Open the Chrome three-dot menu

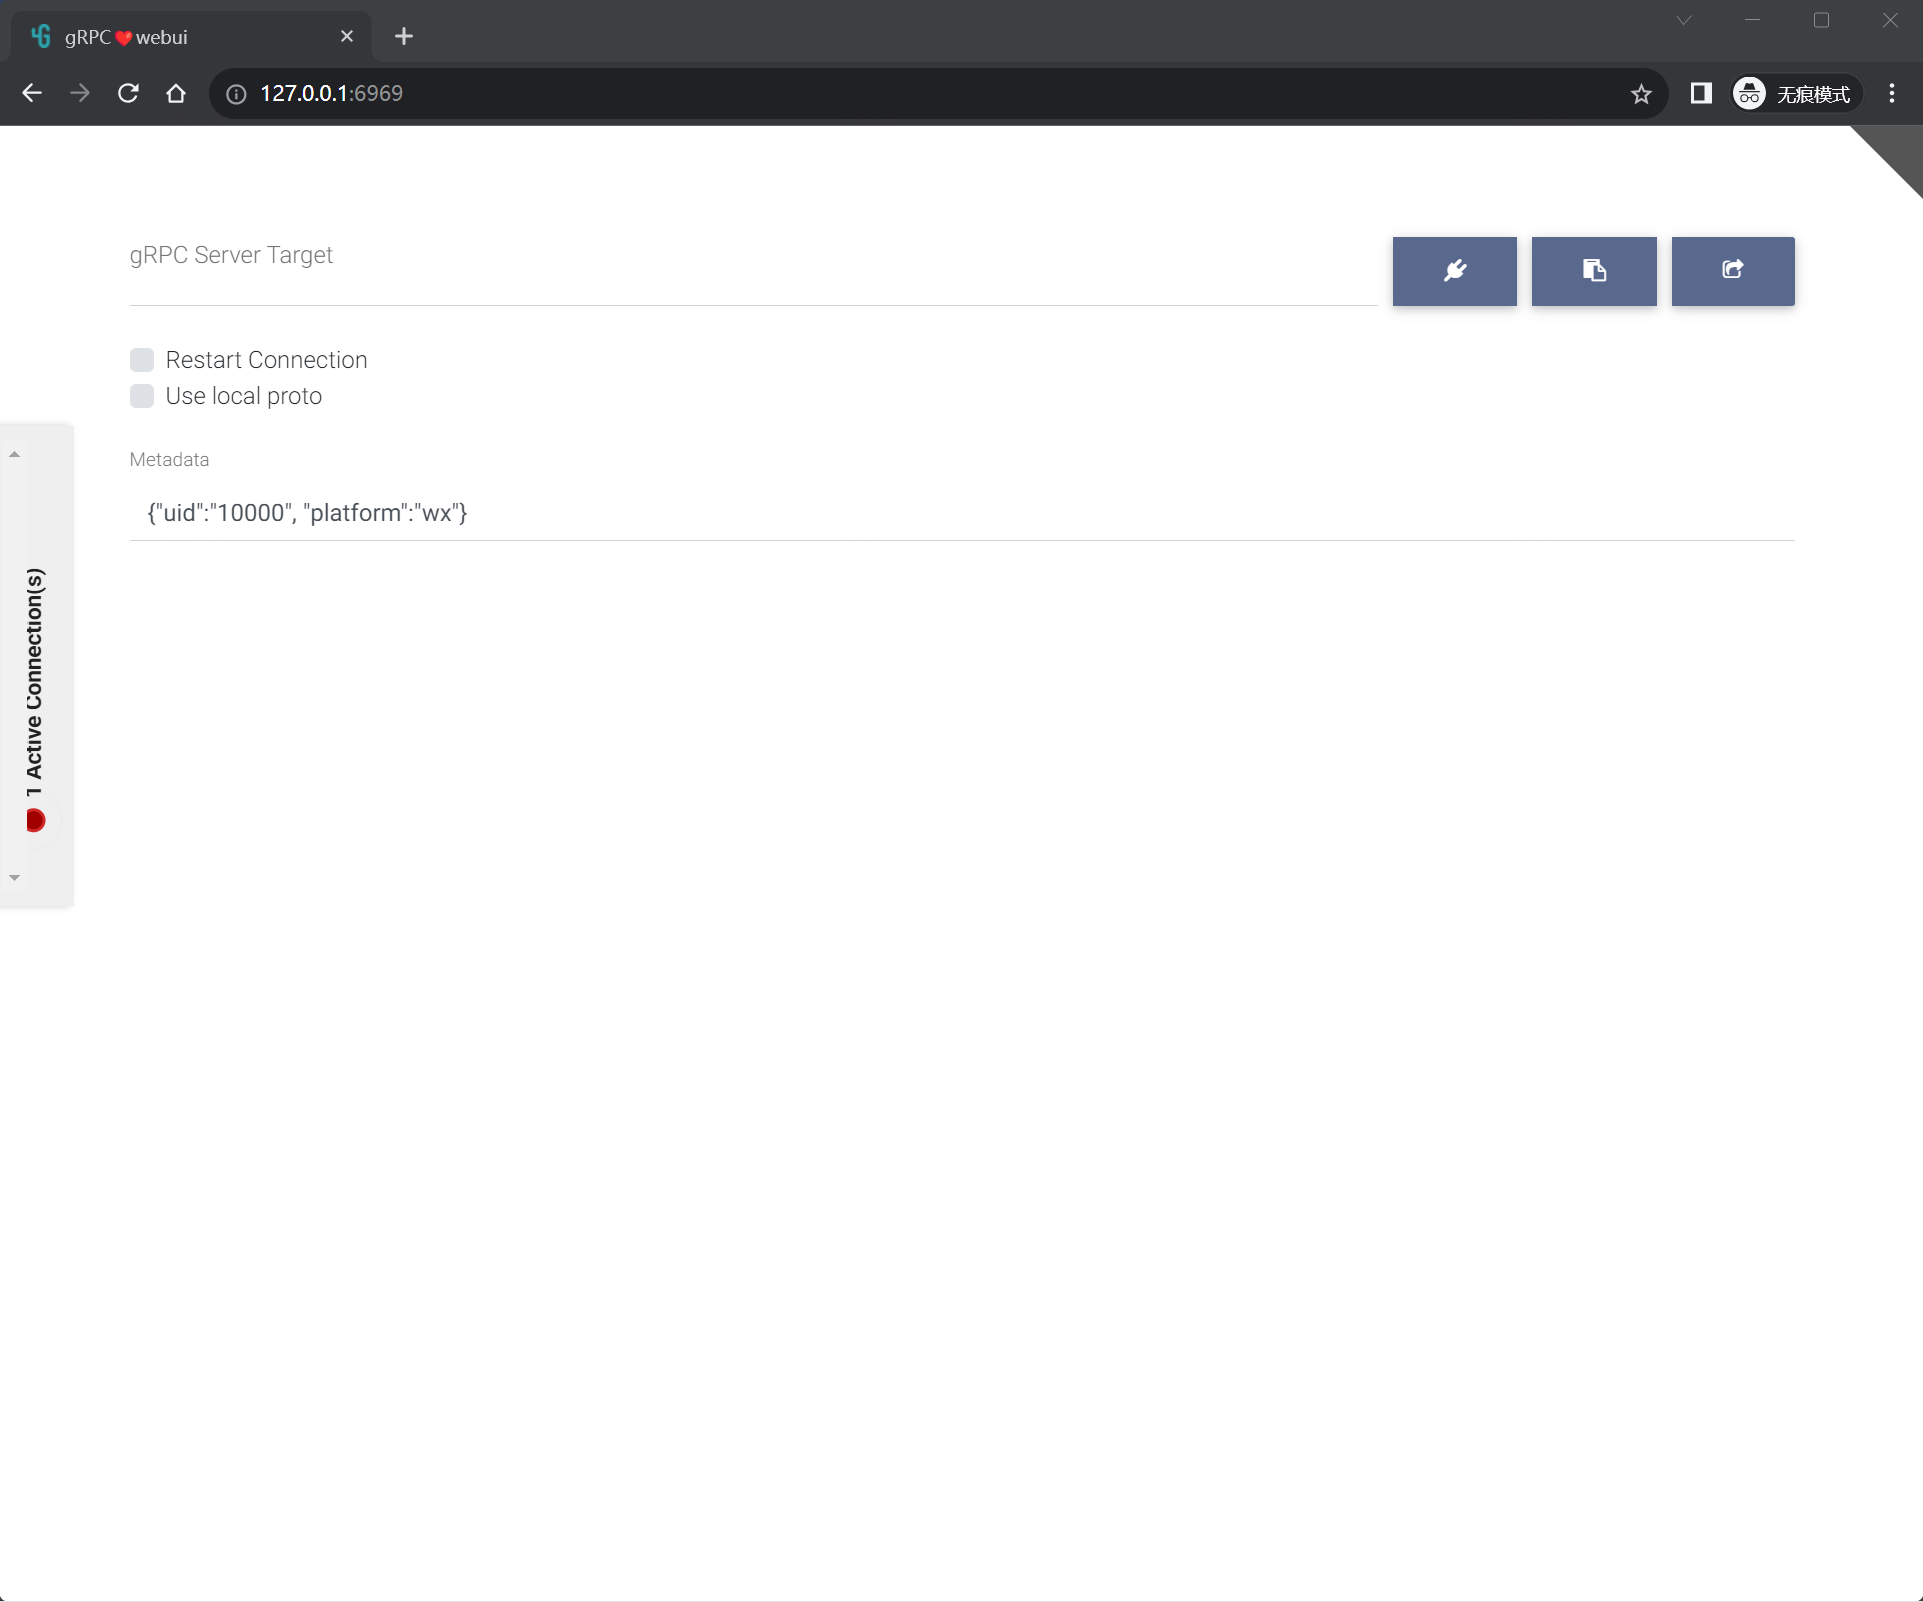(1891, 94)
